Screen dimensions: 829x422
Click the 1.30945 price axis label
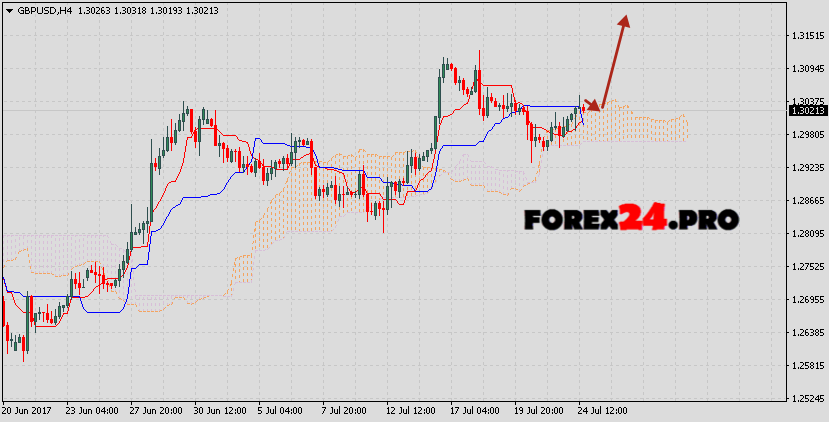(802, 69)
